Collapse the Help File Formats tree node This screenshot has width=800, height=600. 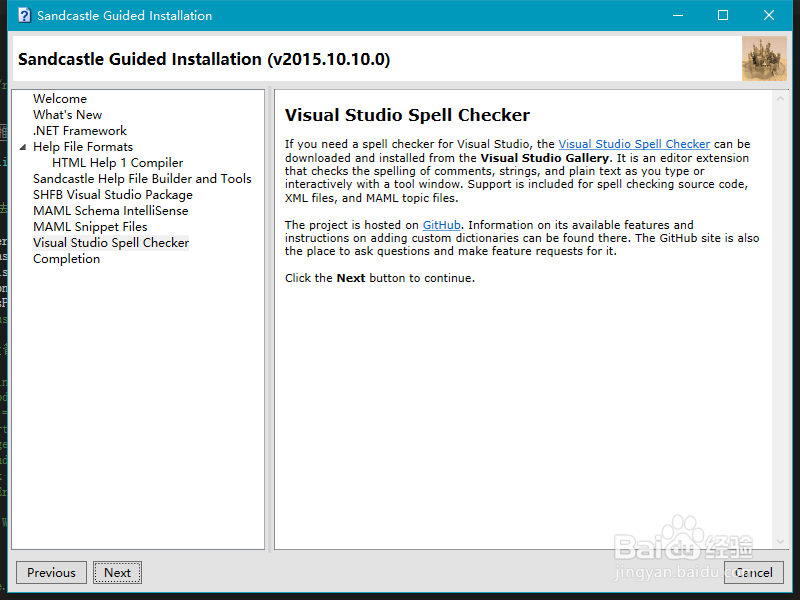pyautogui.click(x=22, y=147)
